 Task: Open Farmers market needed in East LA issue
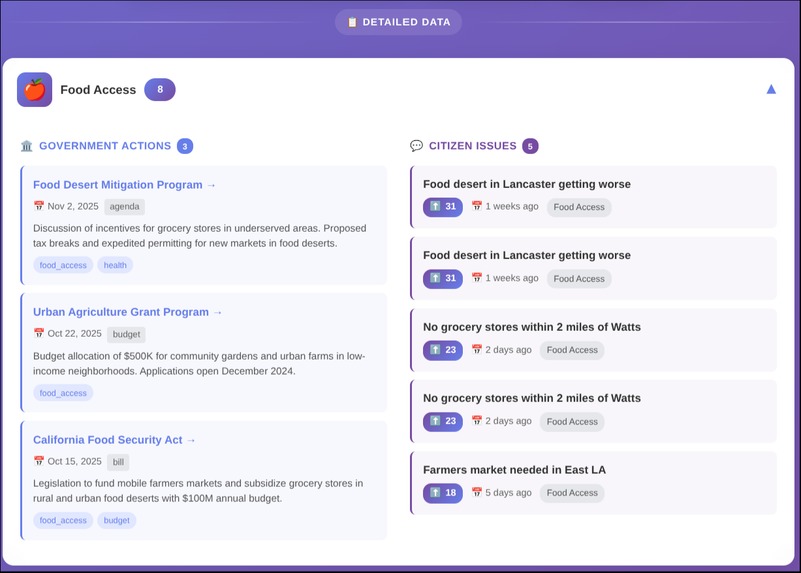pyautogui.click(x=514, y=470)
